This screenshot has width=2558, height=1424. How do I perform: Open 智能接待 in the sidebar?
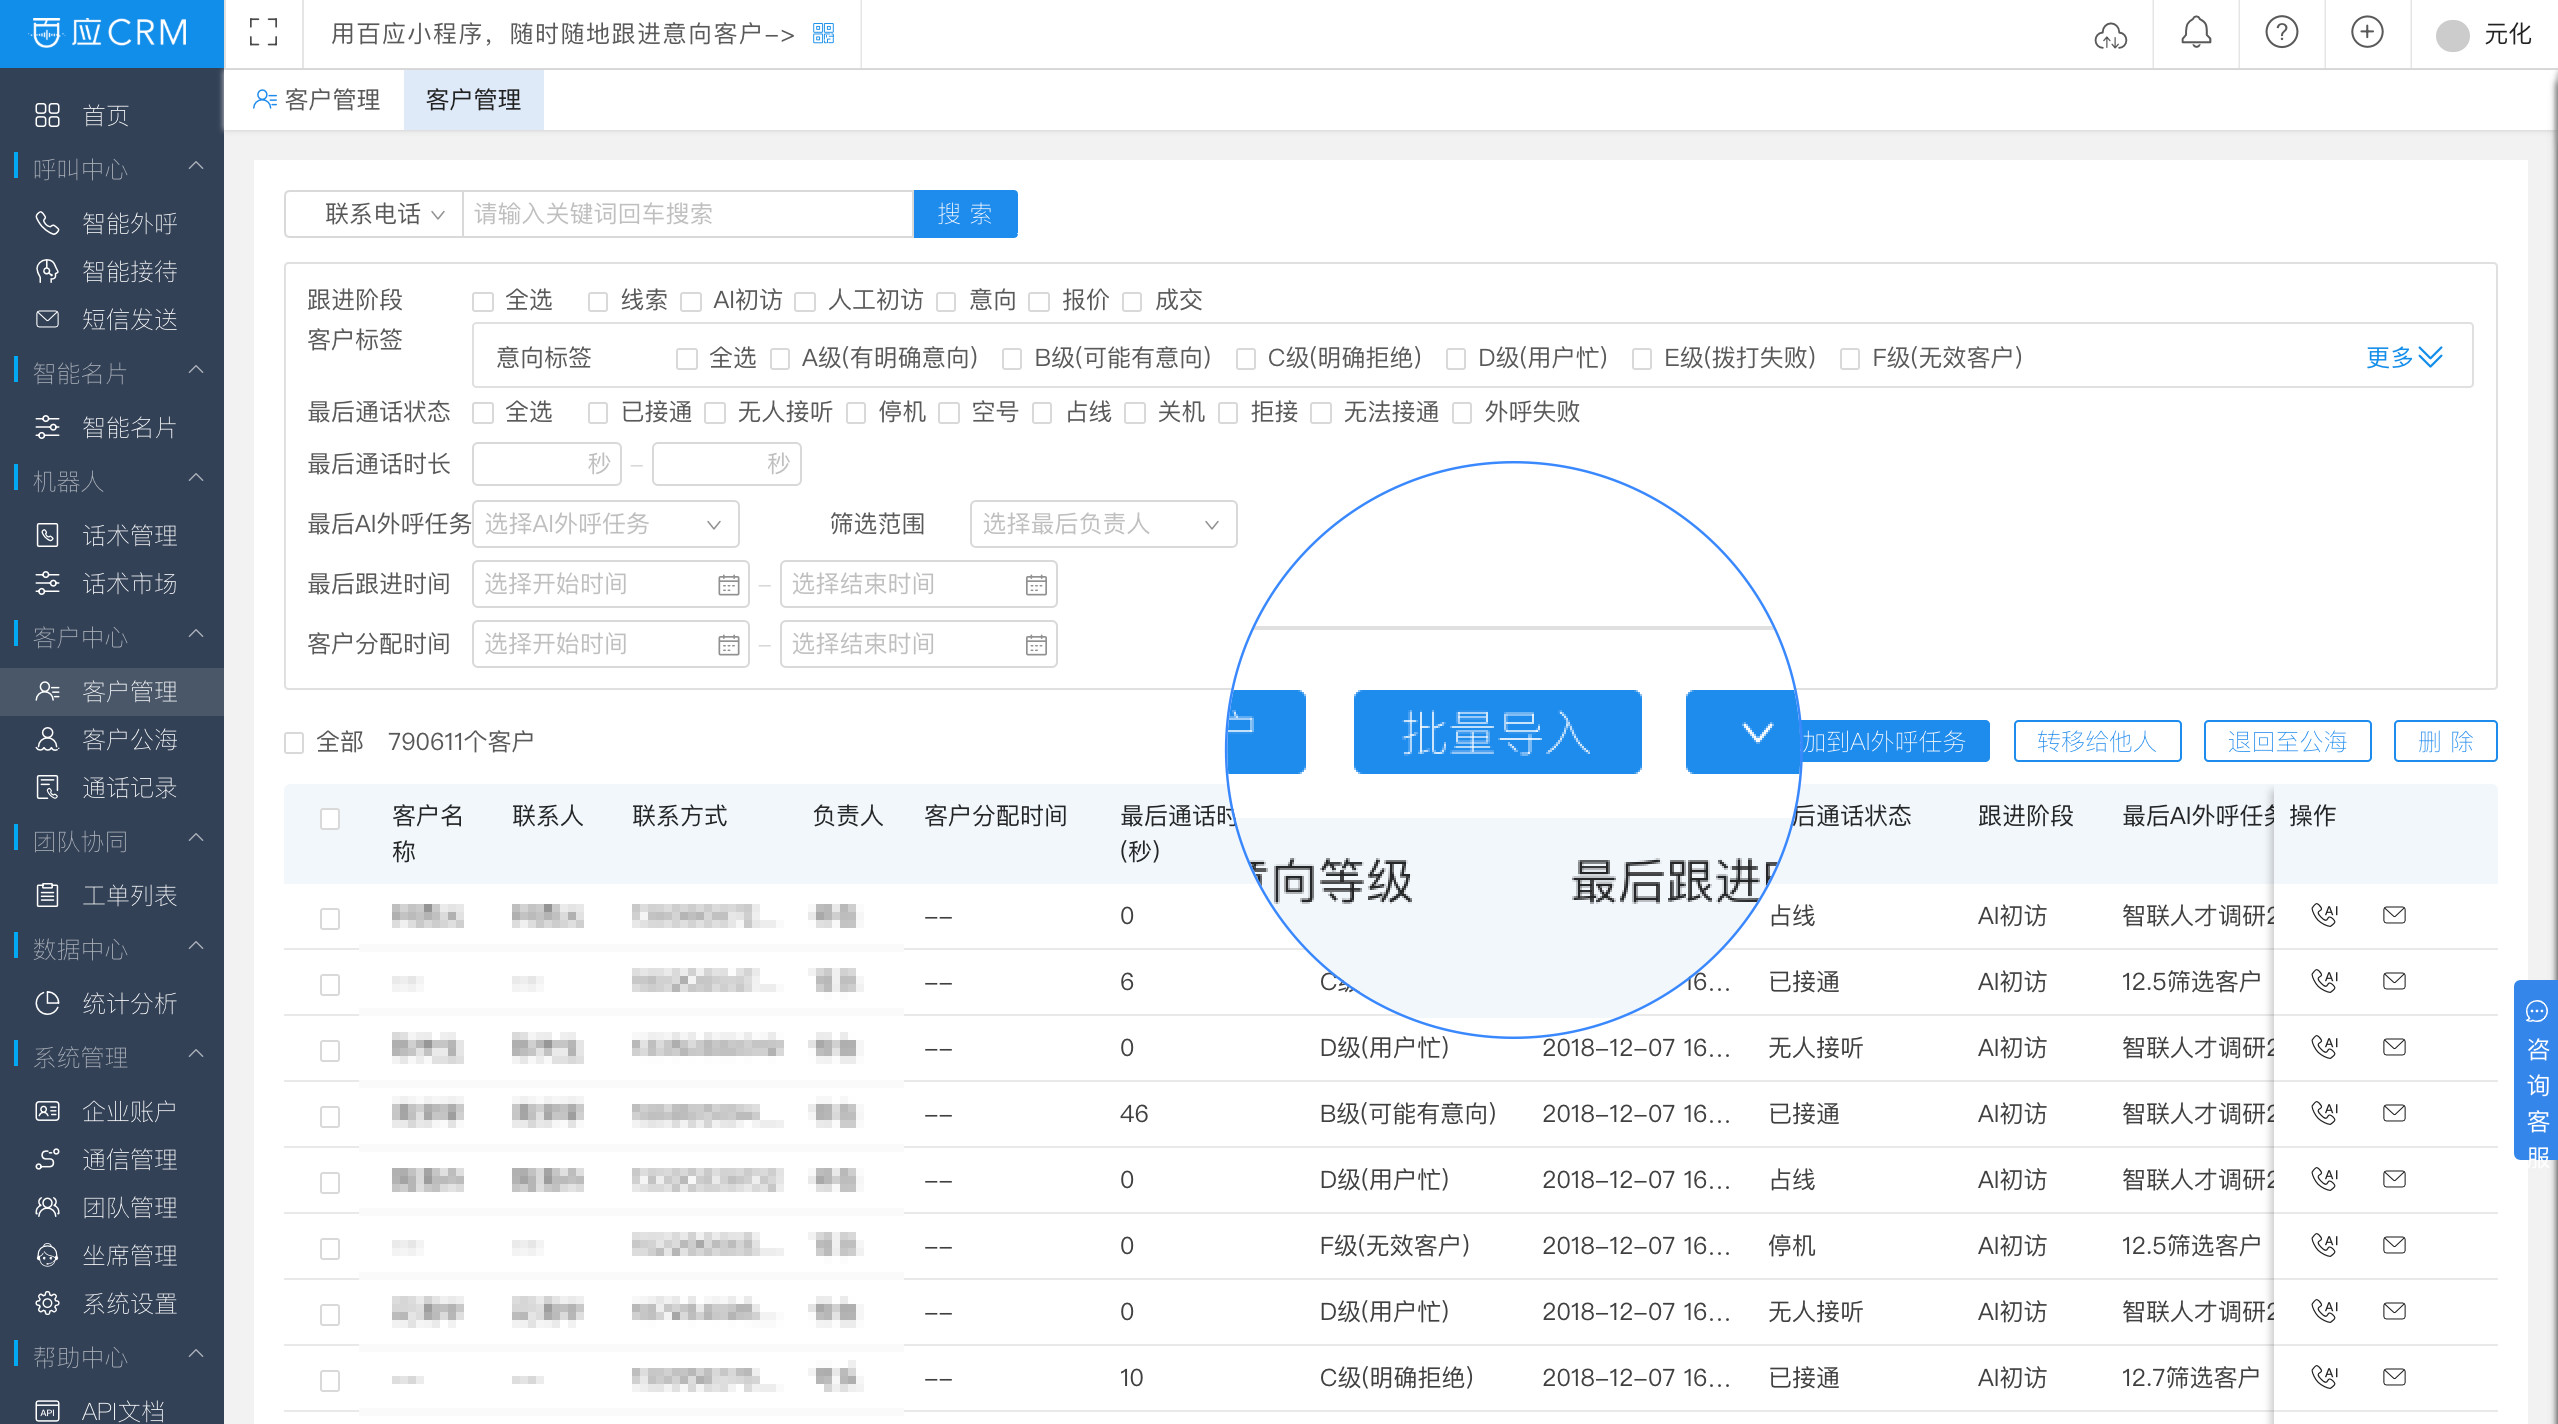(x=129, y=271)
